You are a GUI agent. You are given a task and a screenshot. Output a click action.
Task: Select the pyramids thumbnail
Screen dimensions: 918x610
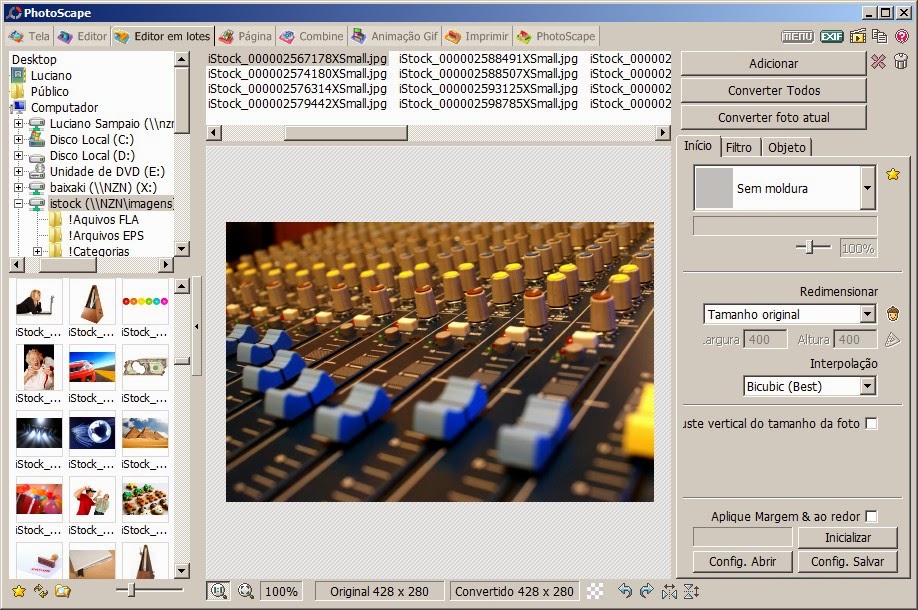[x=145, y=433]
